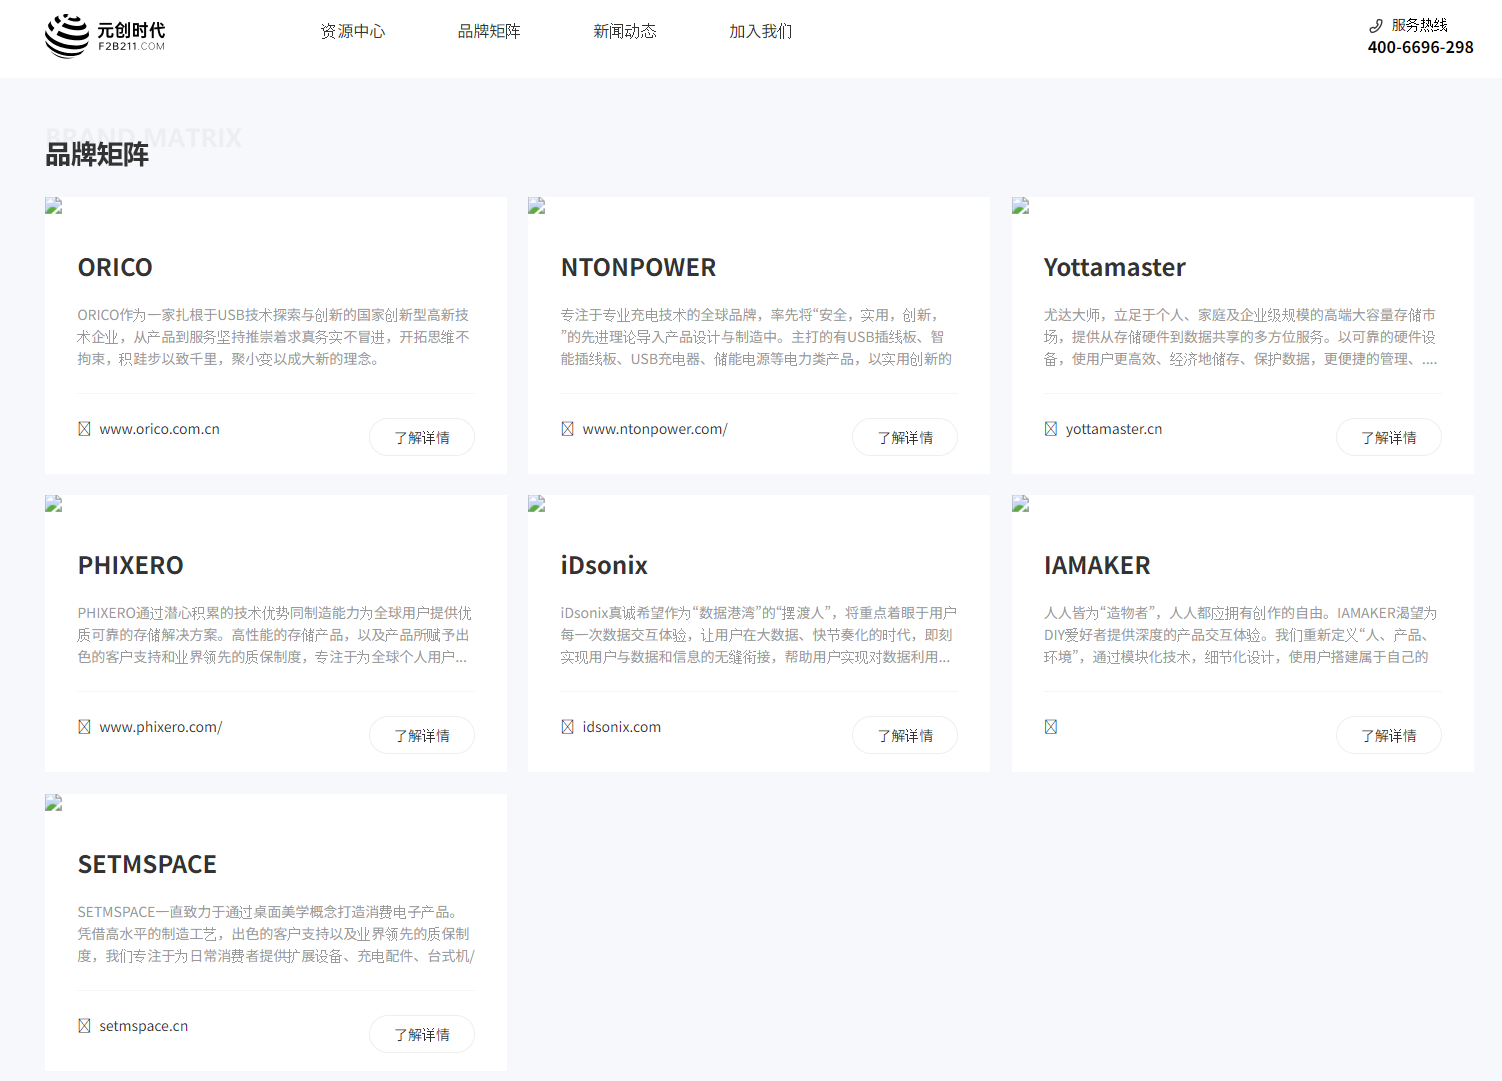1502x1081 pixels.
Task: Click the icon beside idsonix.com
Action: point(567,727)
